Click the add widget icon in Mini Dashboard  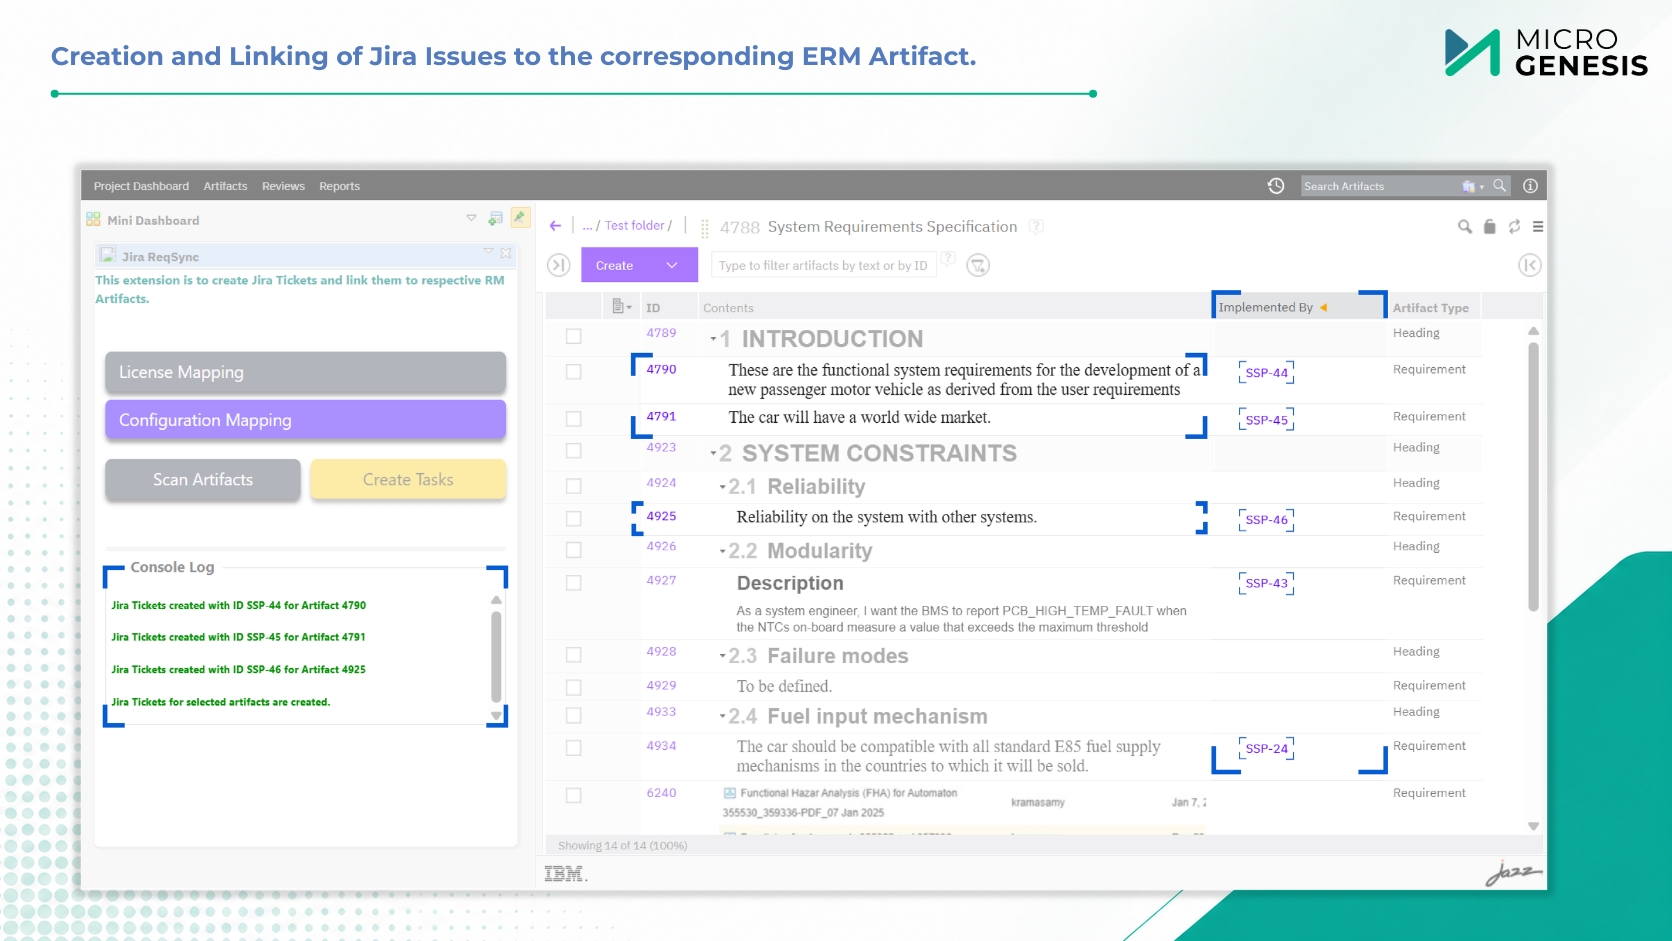[495, 219]
